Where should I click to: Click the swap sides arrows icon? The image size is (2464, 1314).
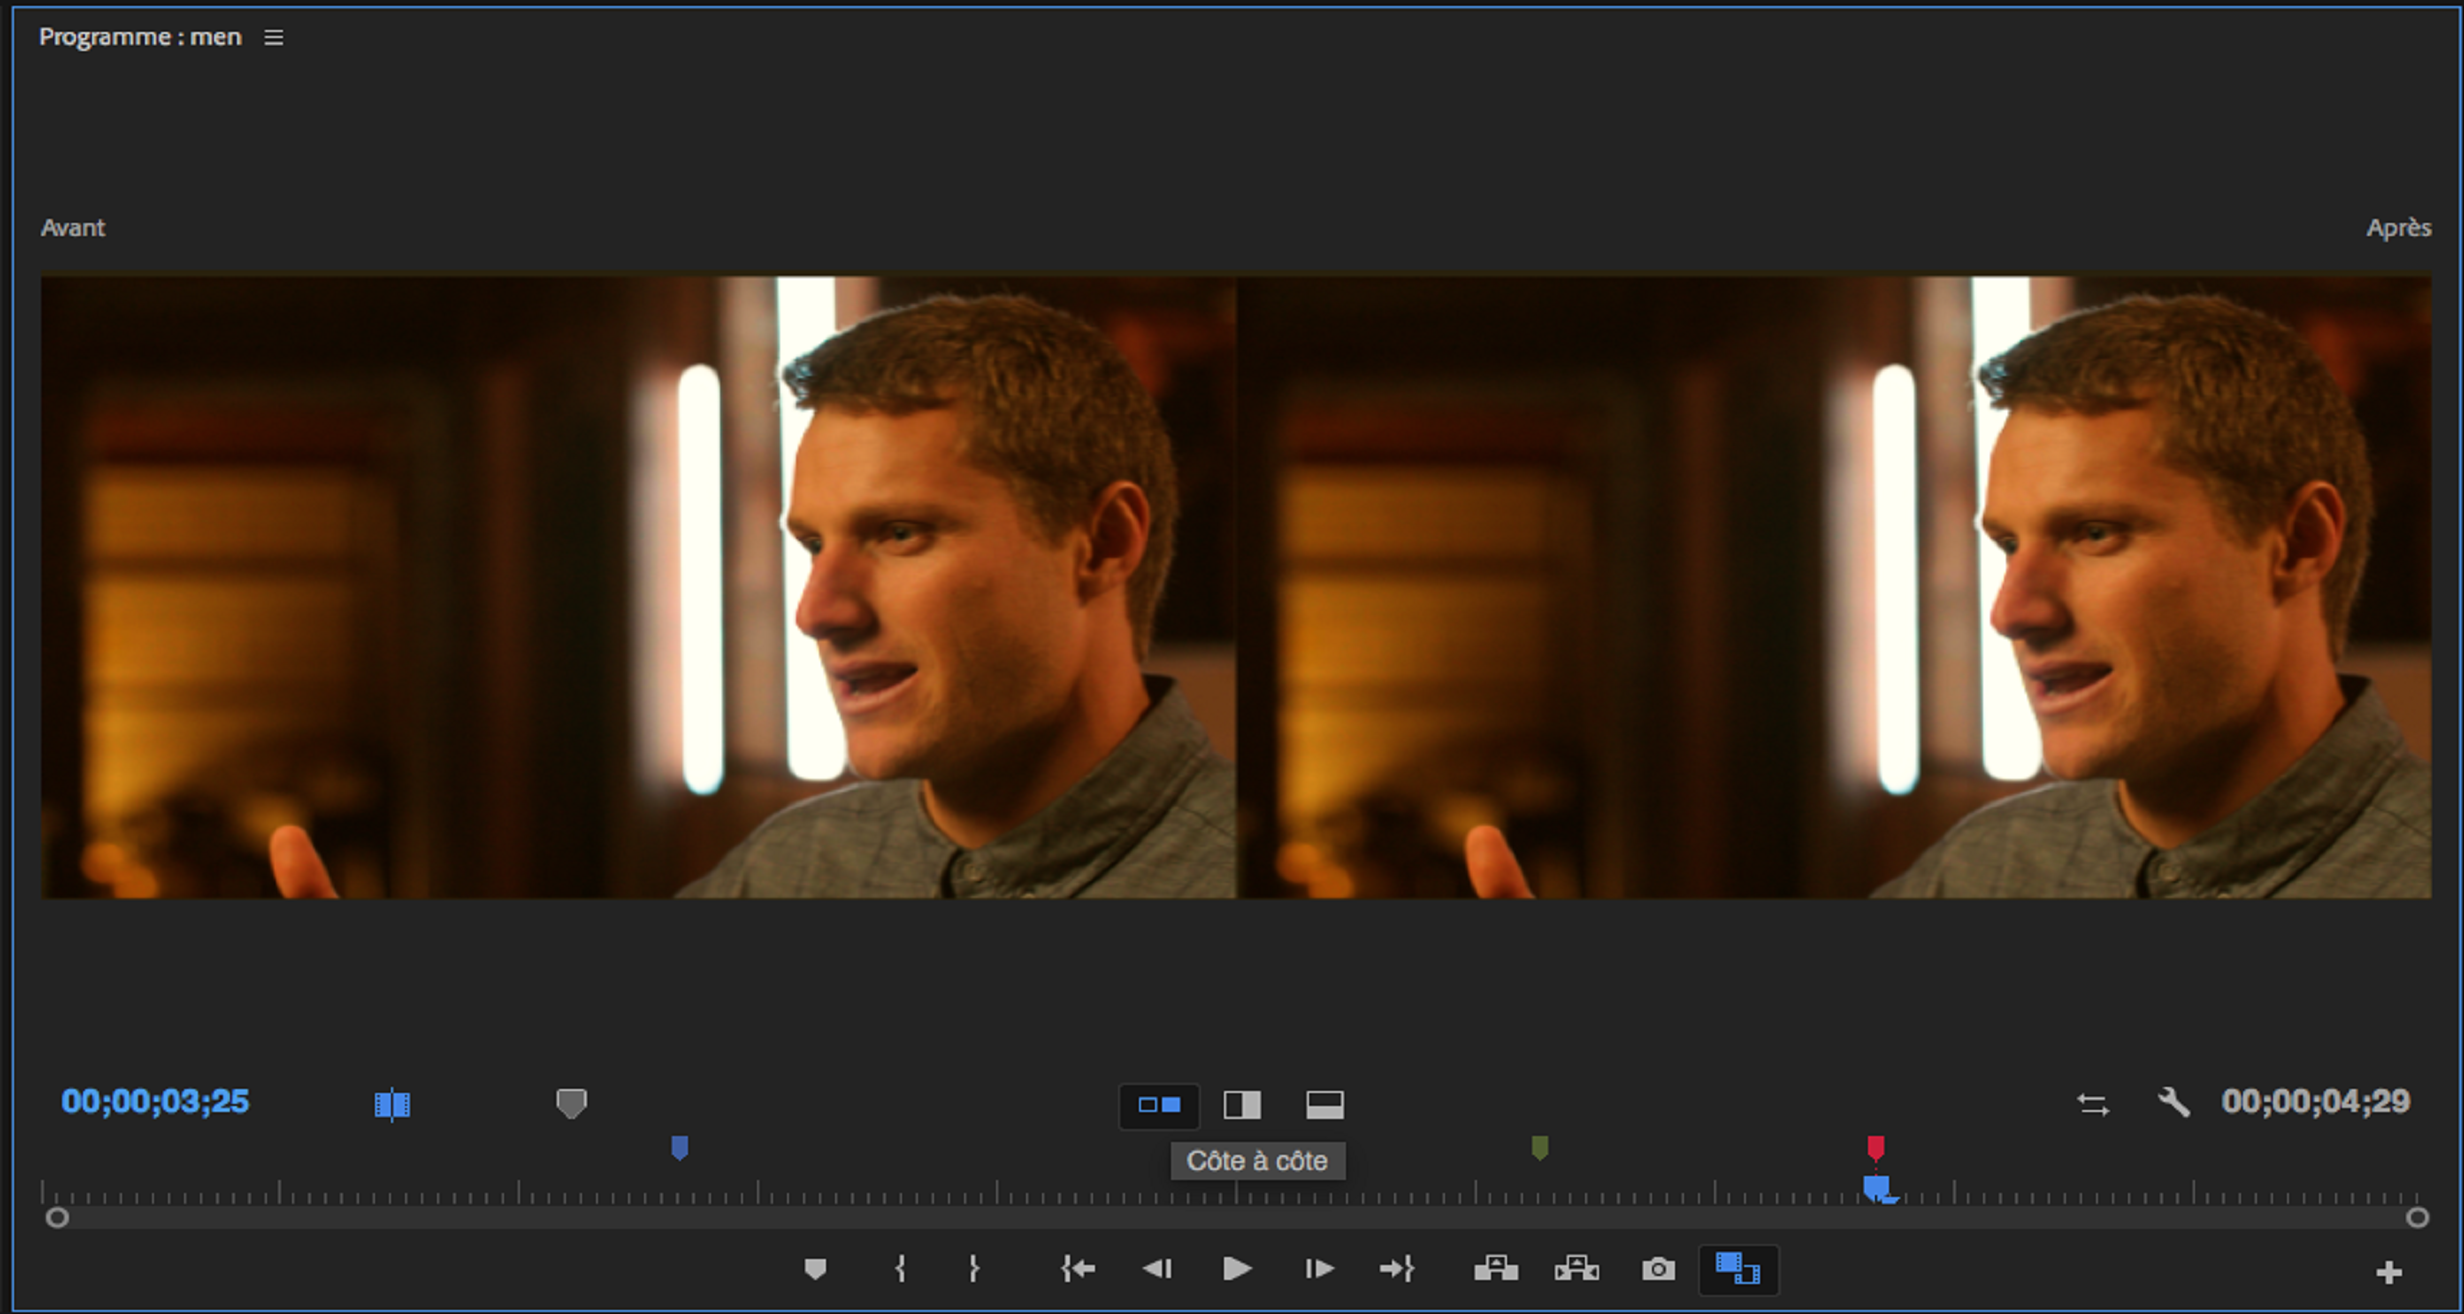tap(2092, 1104)
